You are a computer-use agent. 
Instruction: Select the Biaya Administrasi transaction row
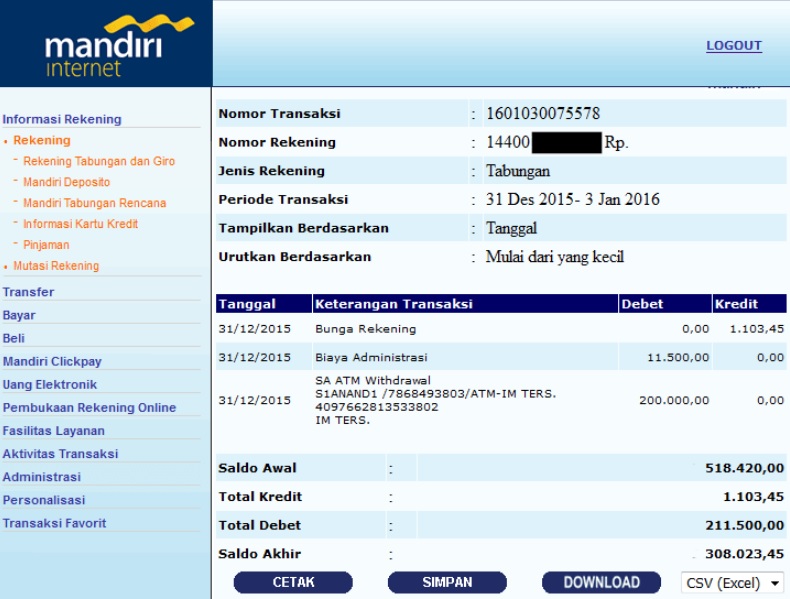point(501,357)
